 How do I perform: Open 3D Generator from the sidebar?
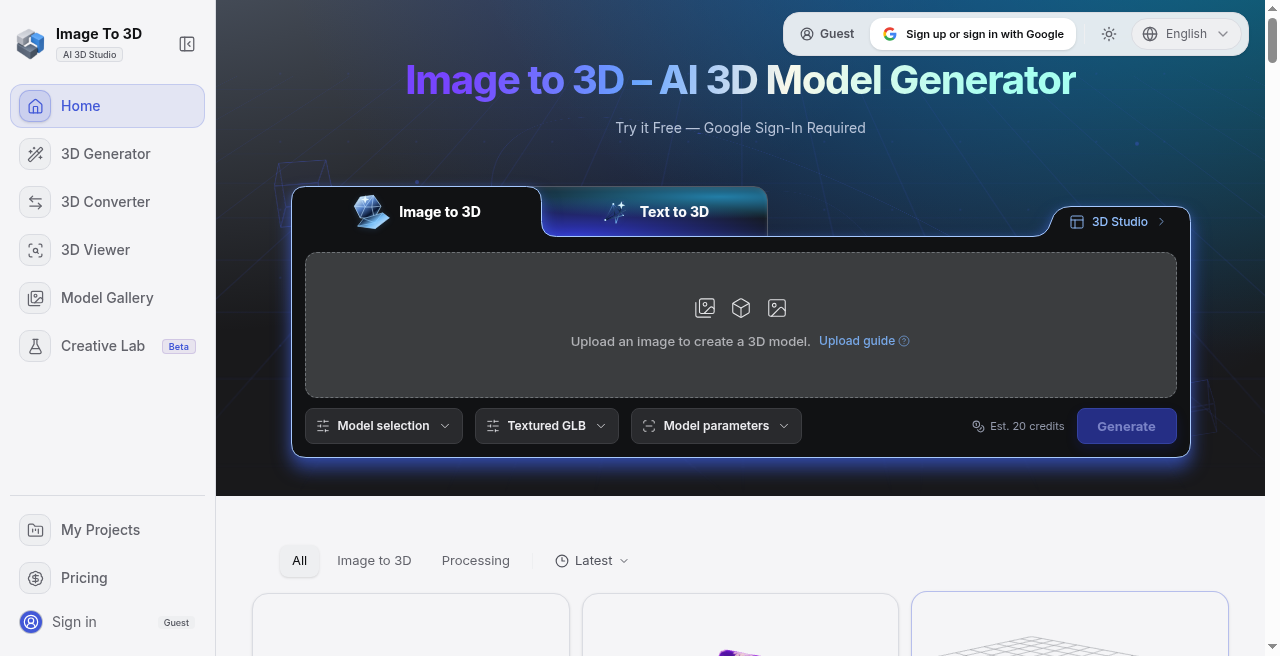coord(108,154)
